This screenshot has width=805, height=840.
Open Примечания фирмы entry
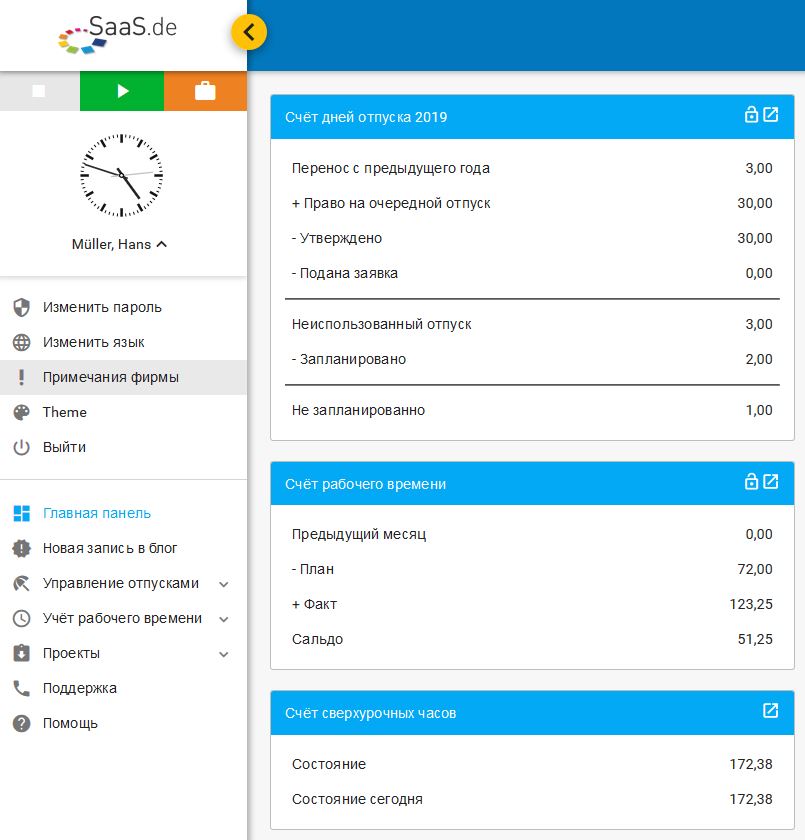coord(110,377)
